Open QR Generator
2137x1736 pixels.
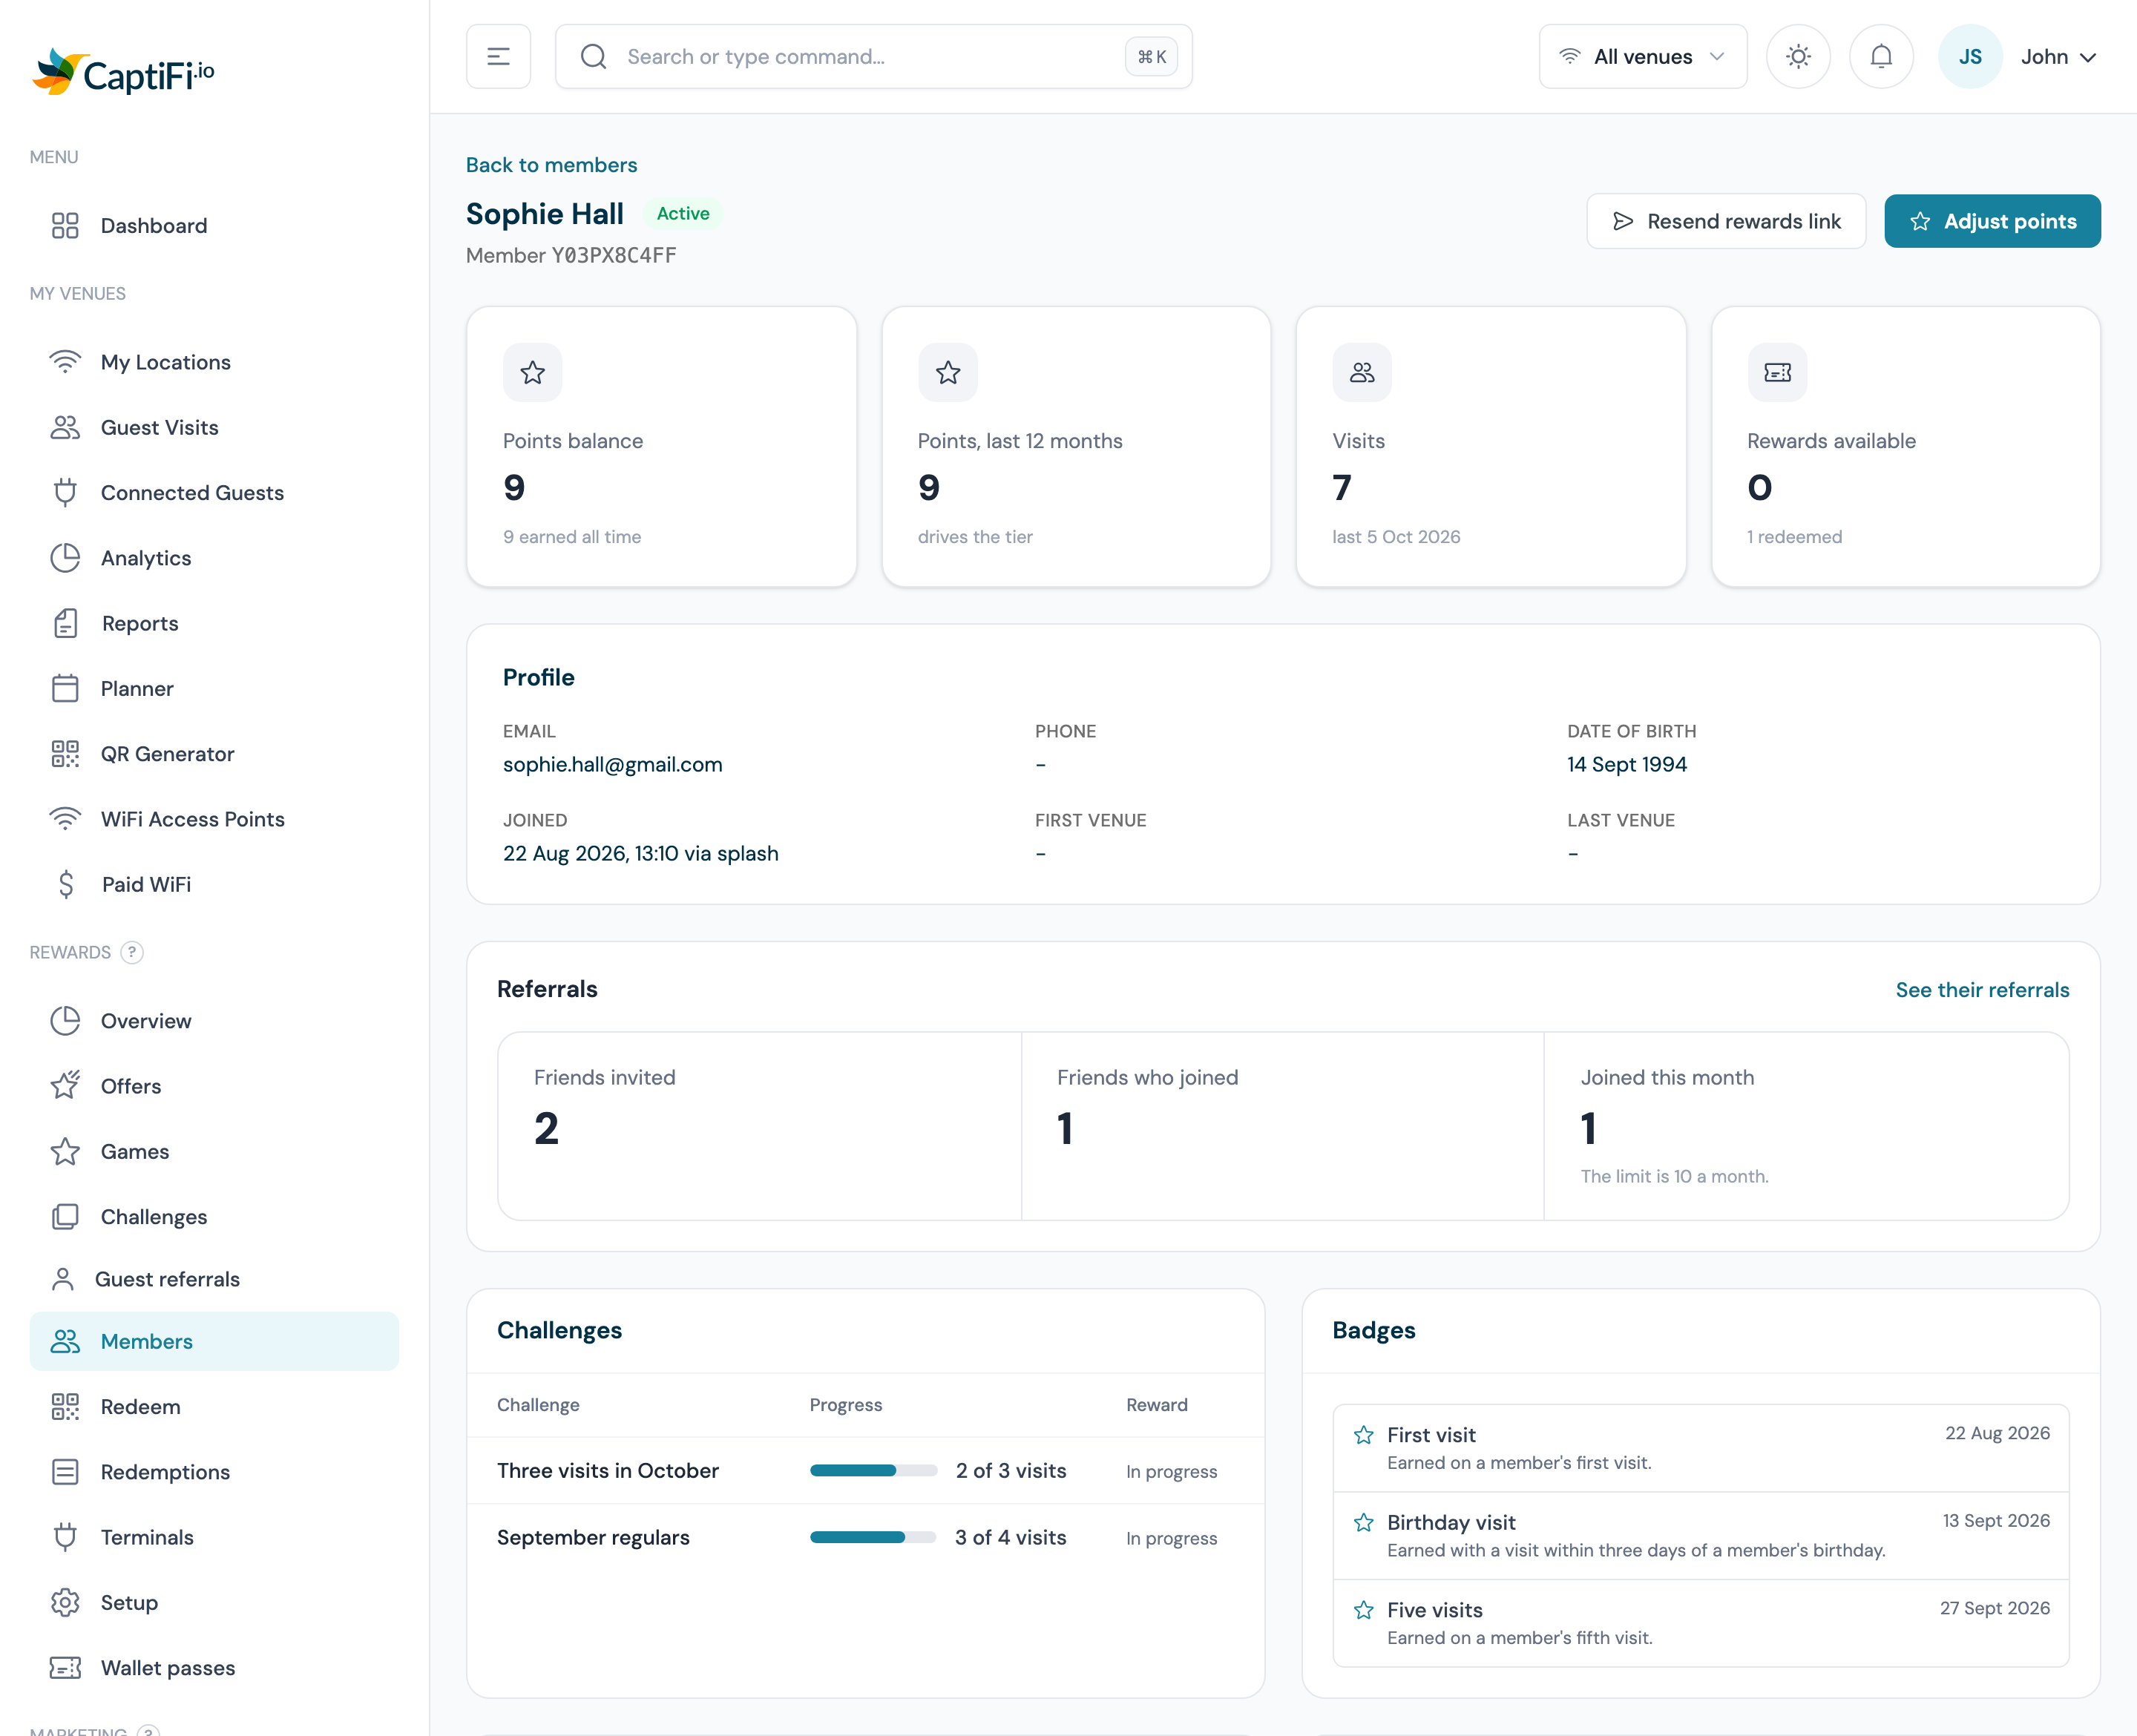pos(214,754)
